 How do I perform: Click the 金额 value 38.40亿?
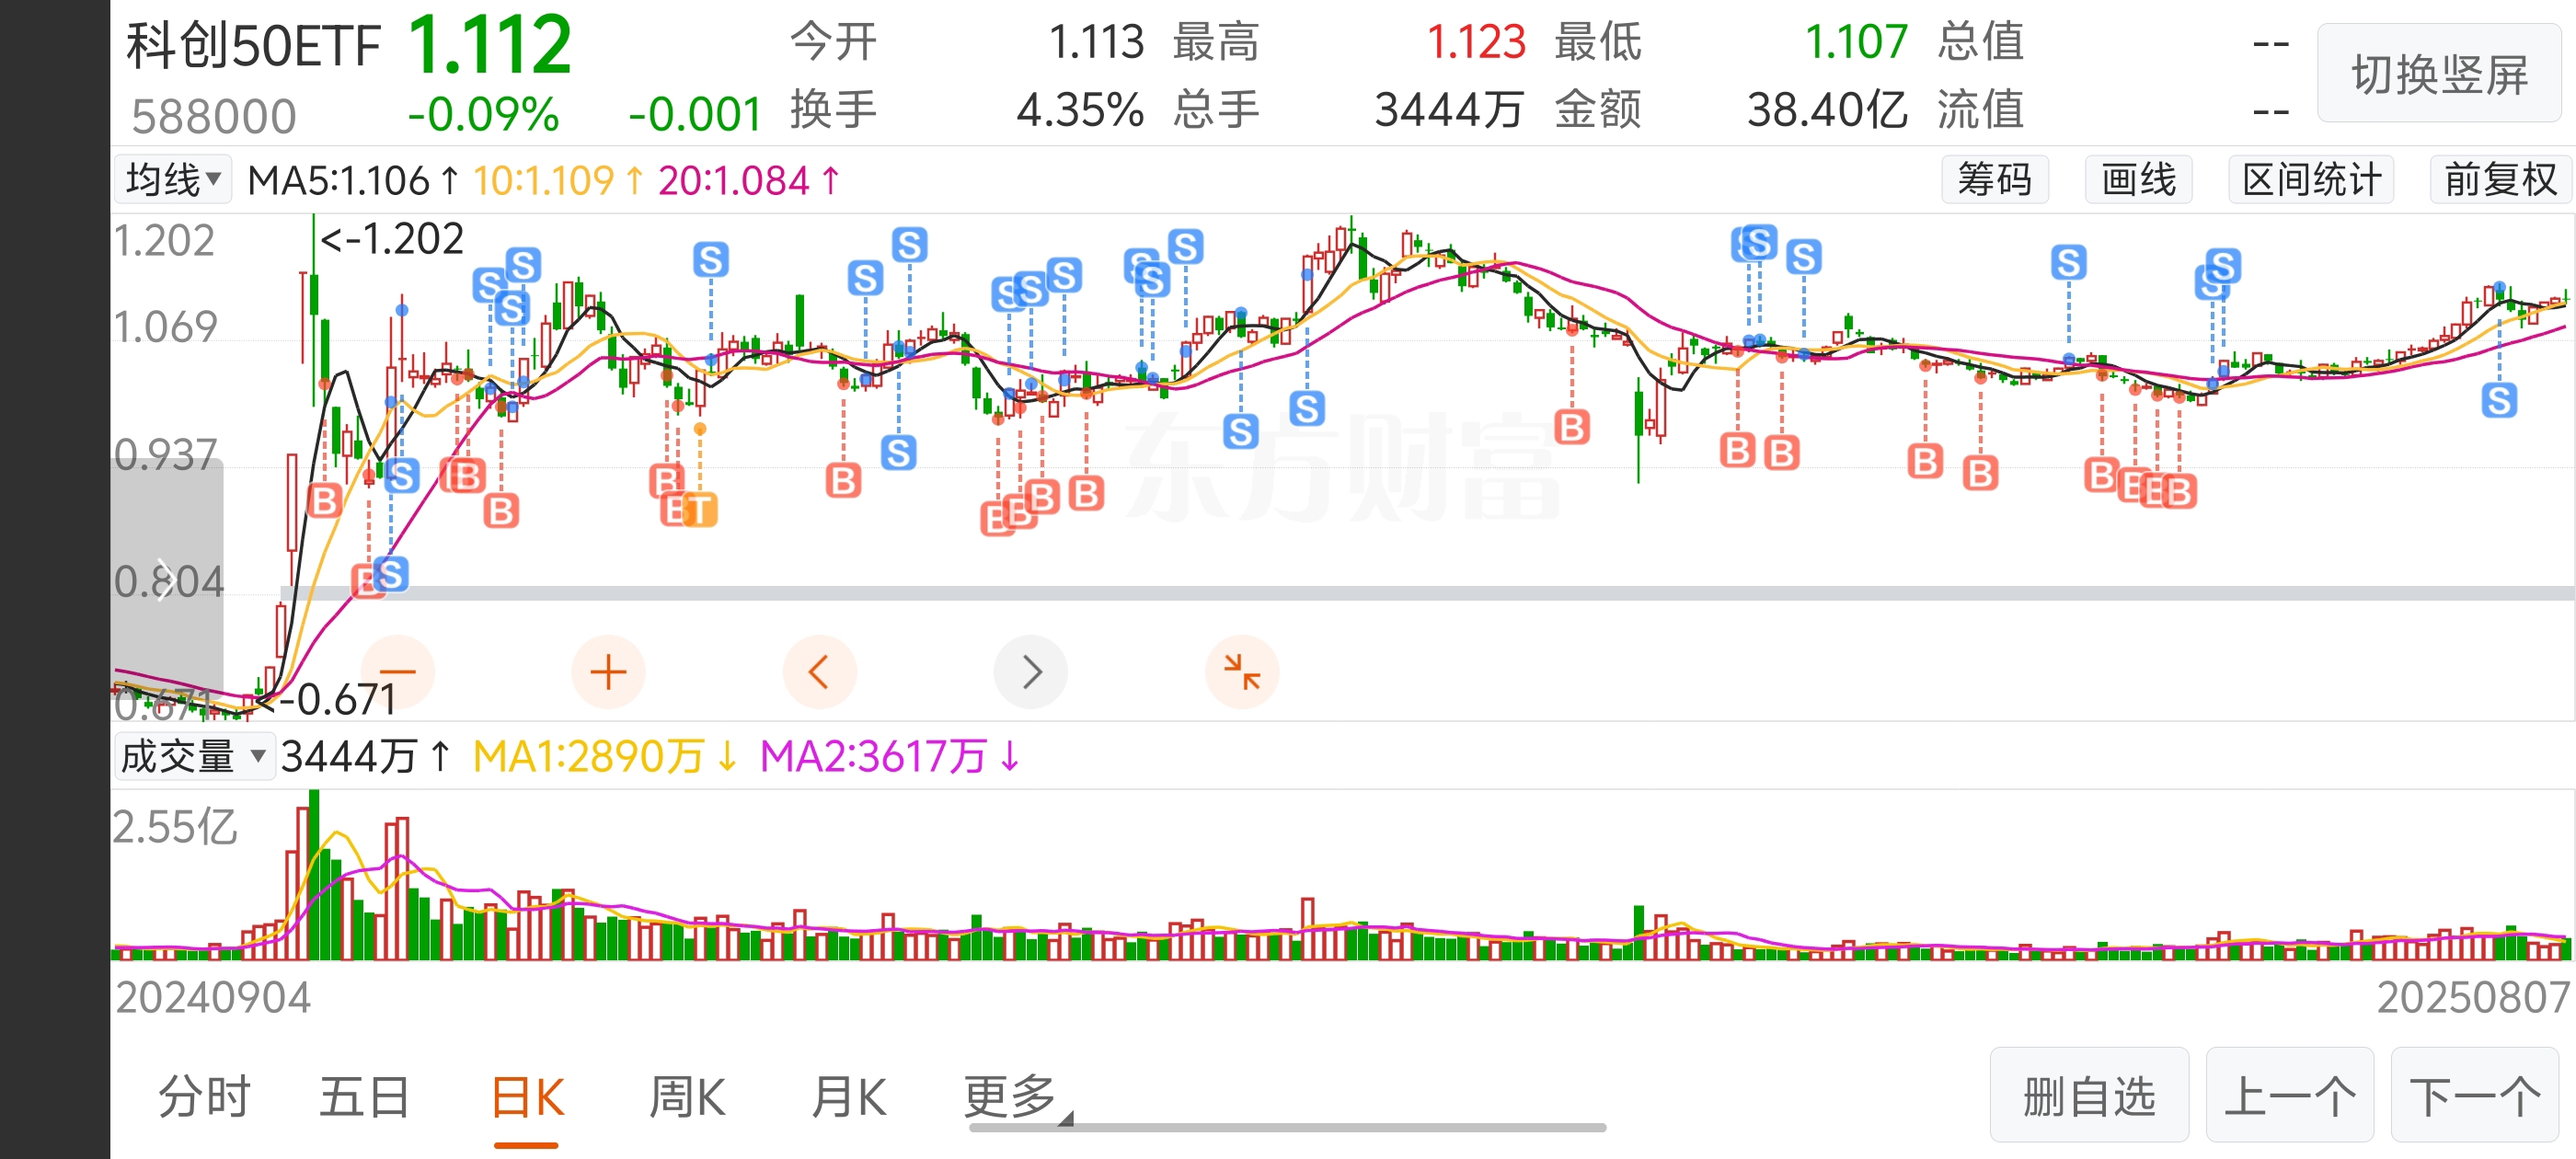1826,110
